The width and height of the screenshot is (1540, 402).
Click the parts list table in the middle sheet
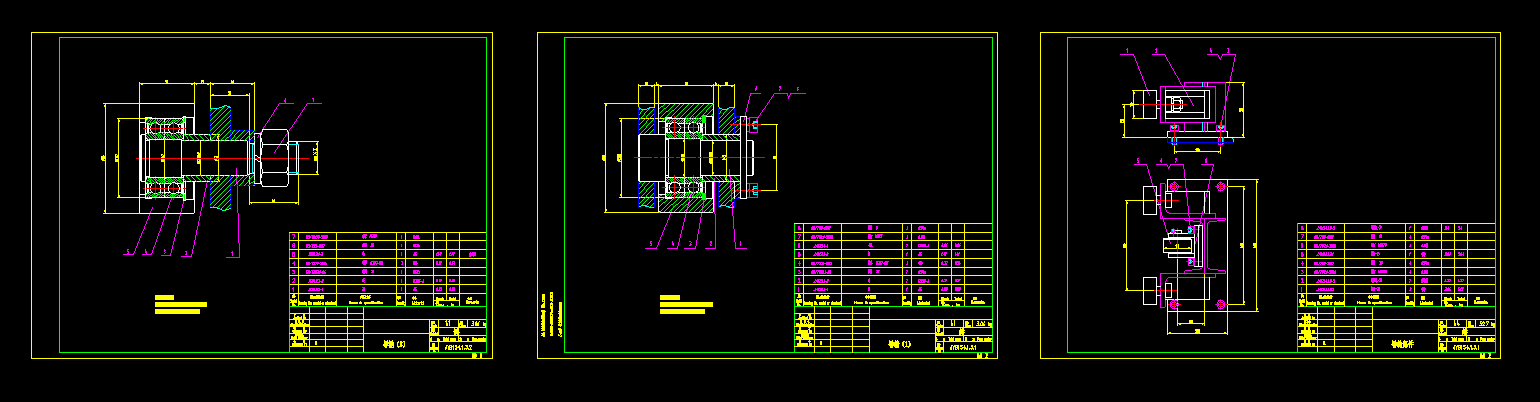(x=893, y=264)
